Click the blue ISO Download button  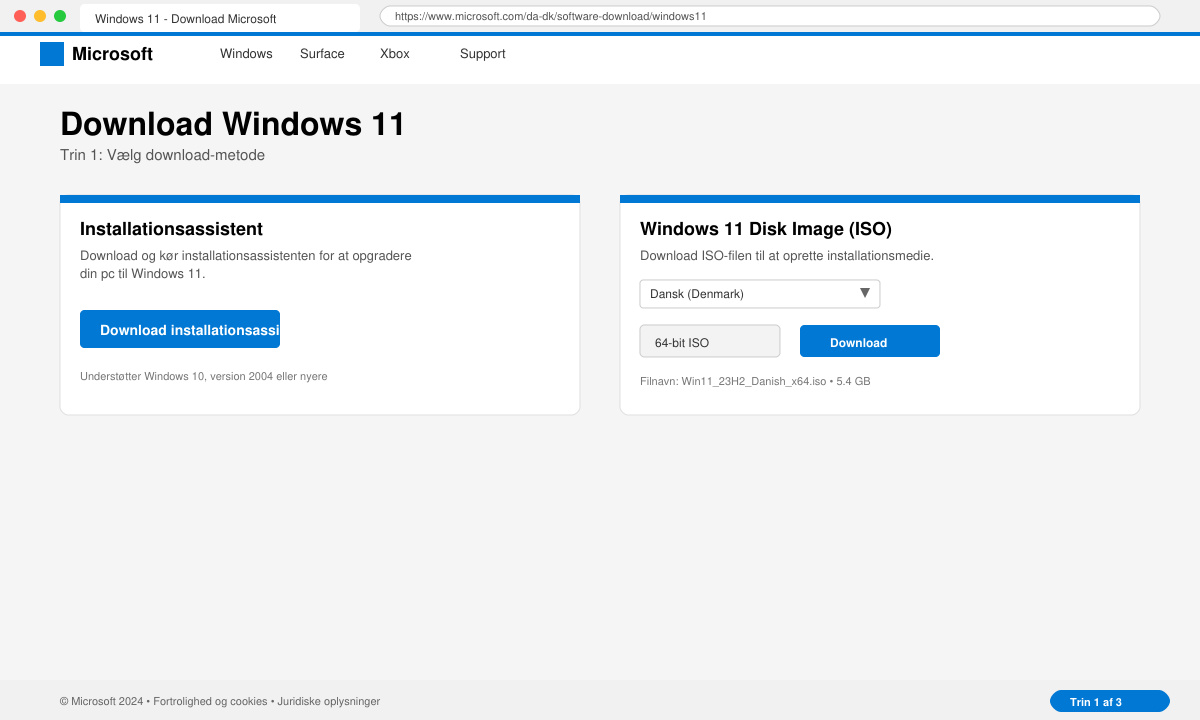pyautogui.click(x=870, y=341)
